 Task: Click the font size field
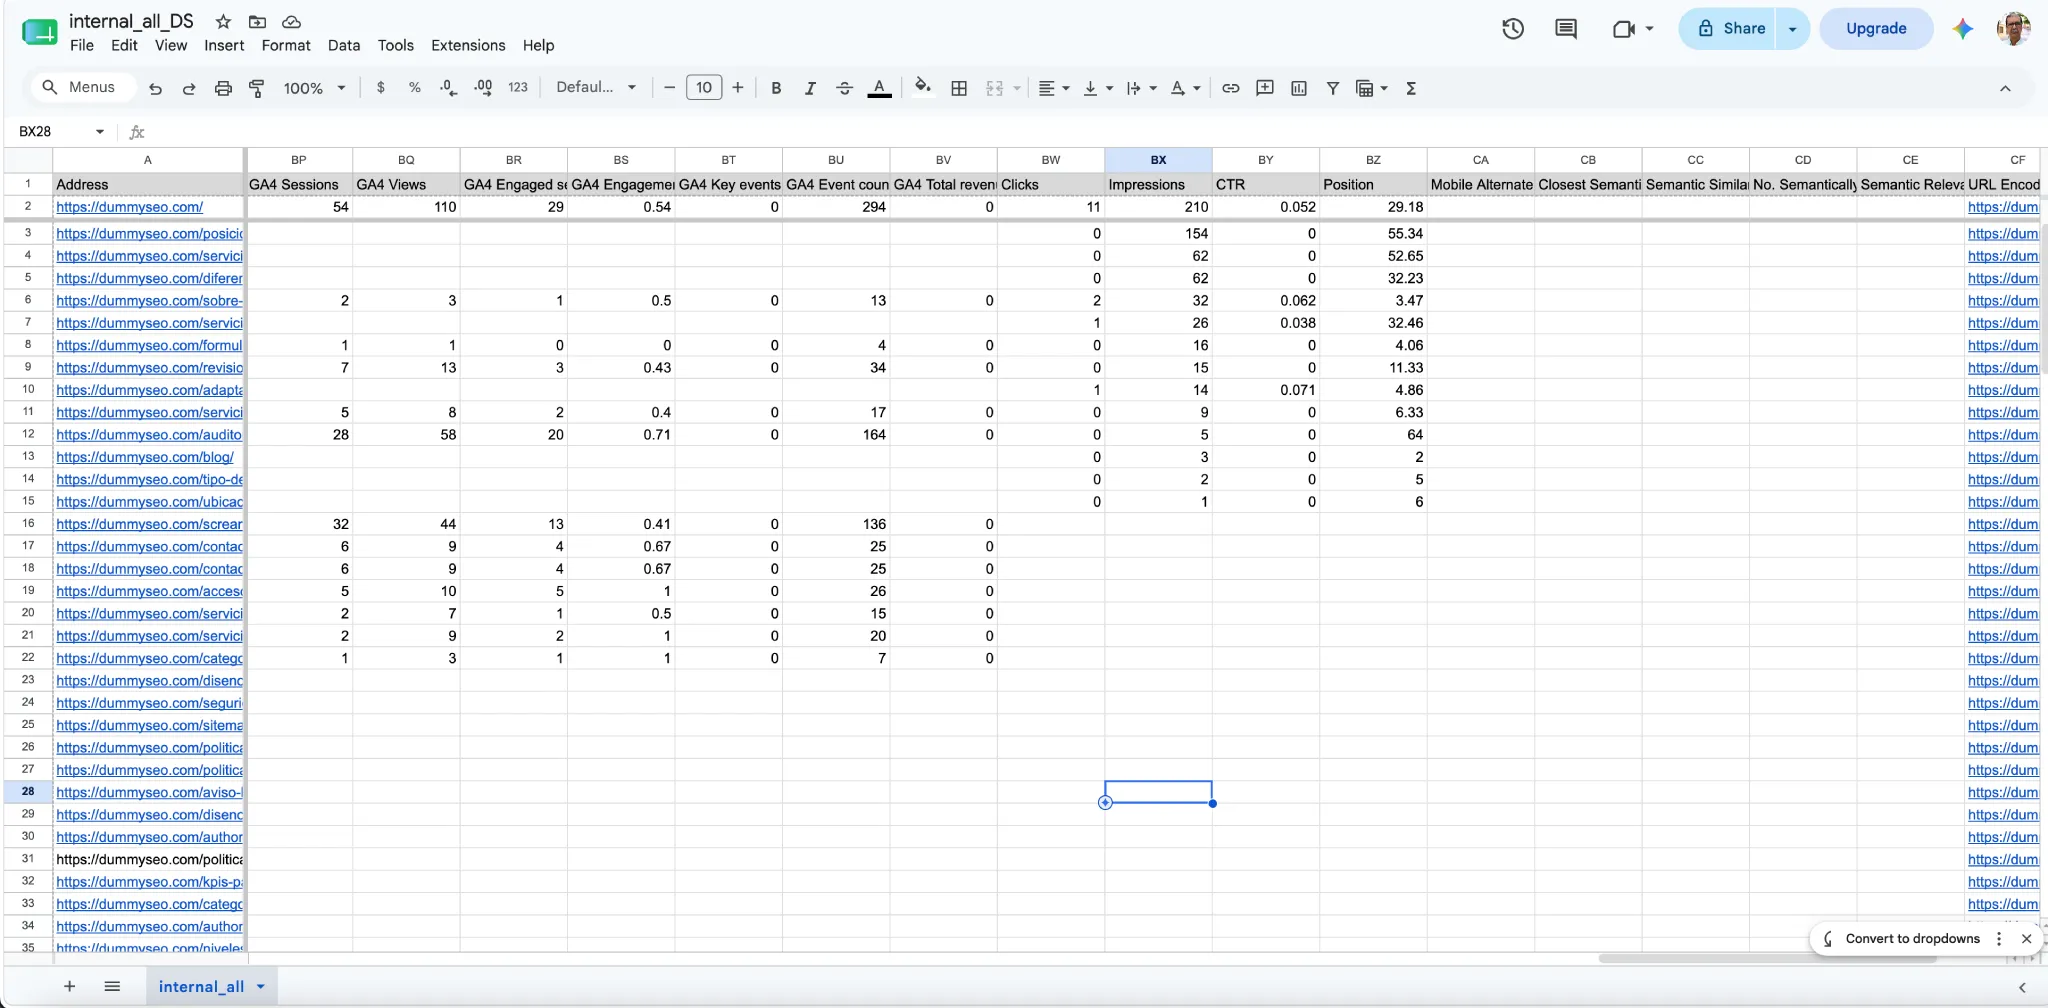coord(704,88)
